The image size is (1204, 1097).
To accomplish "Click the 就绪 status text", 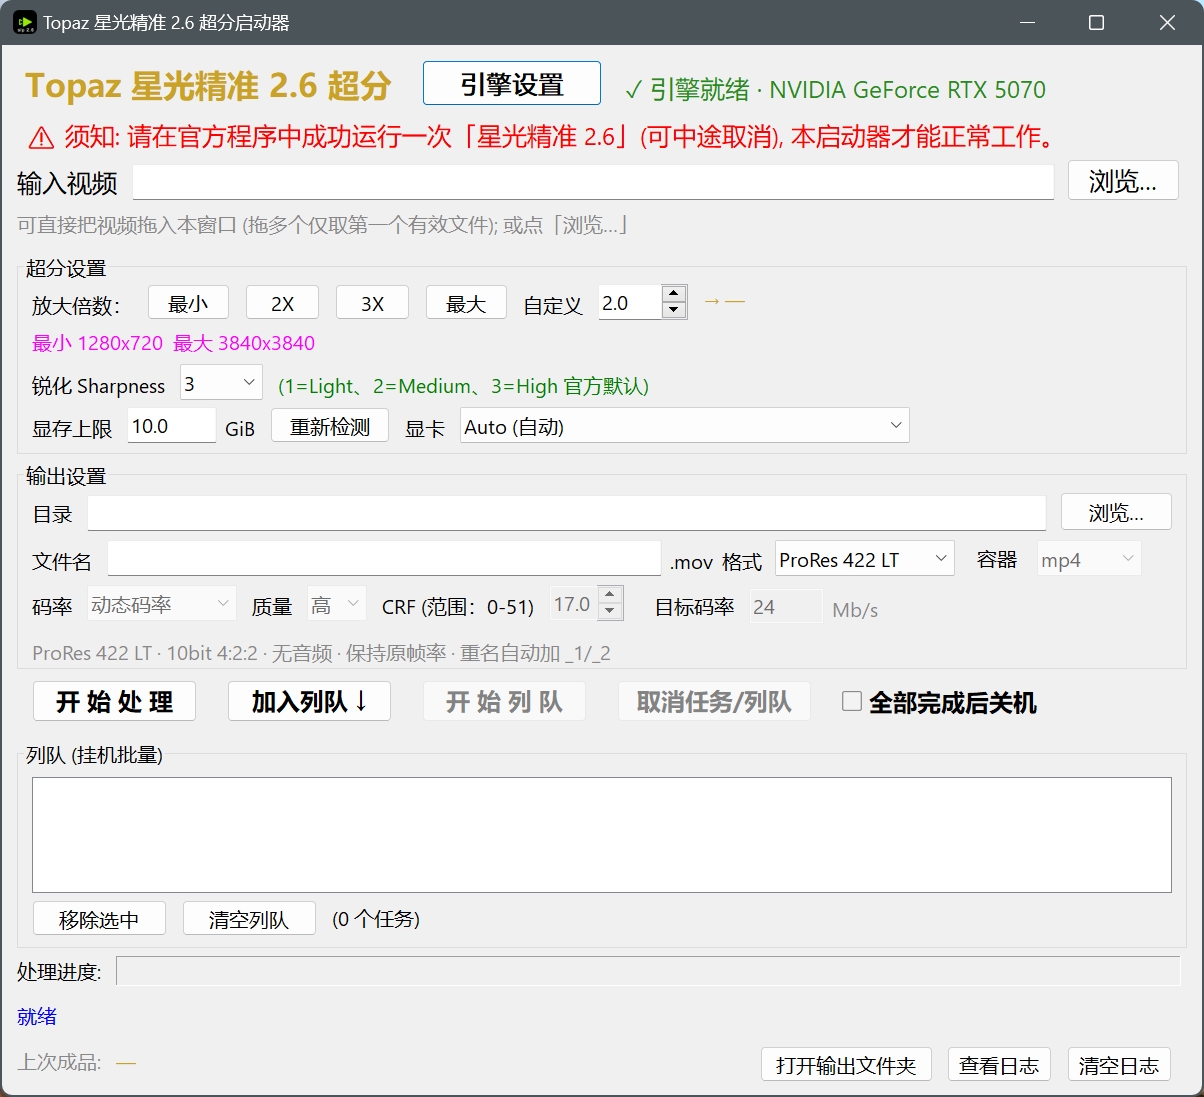I will click(37, 1016).
